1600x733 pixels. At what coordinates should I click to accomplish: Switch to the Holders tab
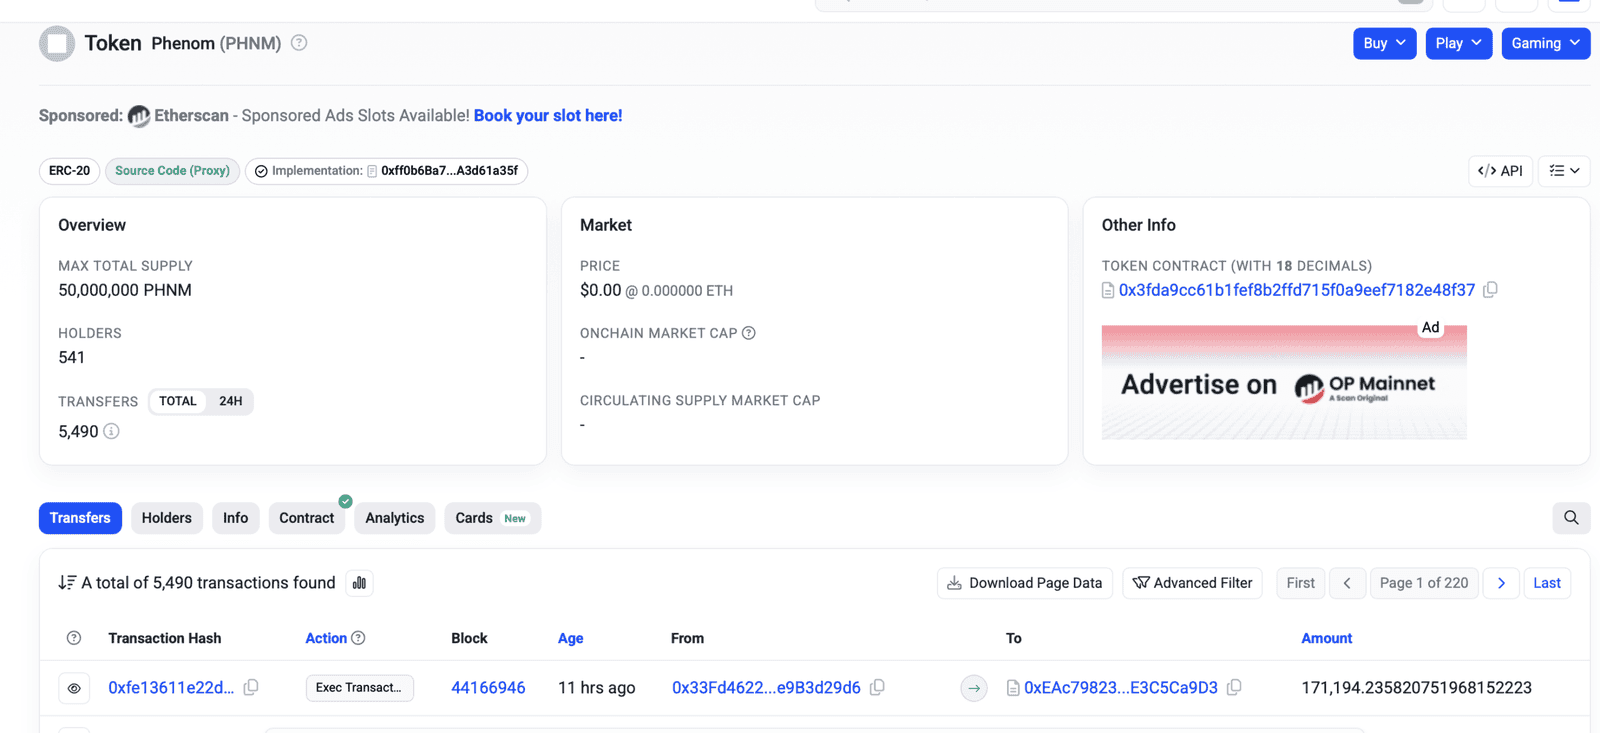tap(167, 518)
